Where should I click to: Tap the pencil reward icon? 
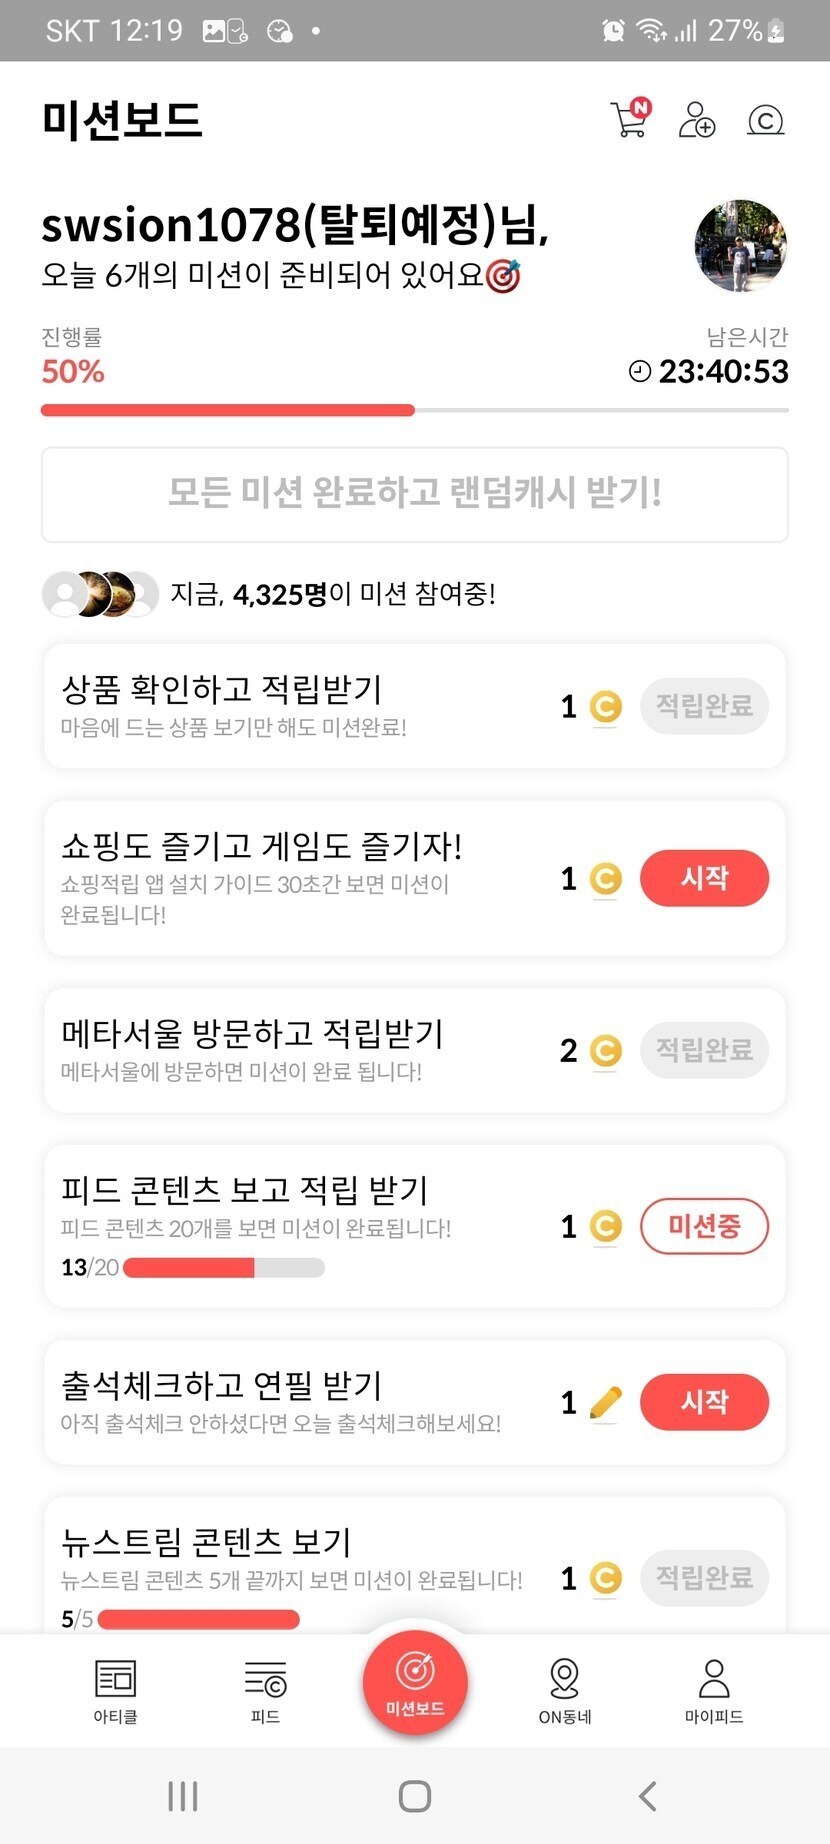pos(605,1403)
